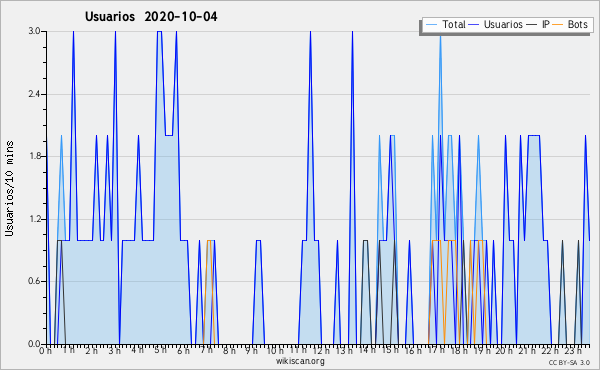The image size is (600, 370).
Task: Click the y-axis value 1.8
Action: (35, 156)
